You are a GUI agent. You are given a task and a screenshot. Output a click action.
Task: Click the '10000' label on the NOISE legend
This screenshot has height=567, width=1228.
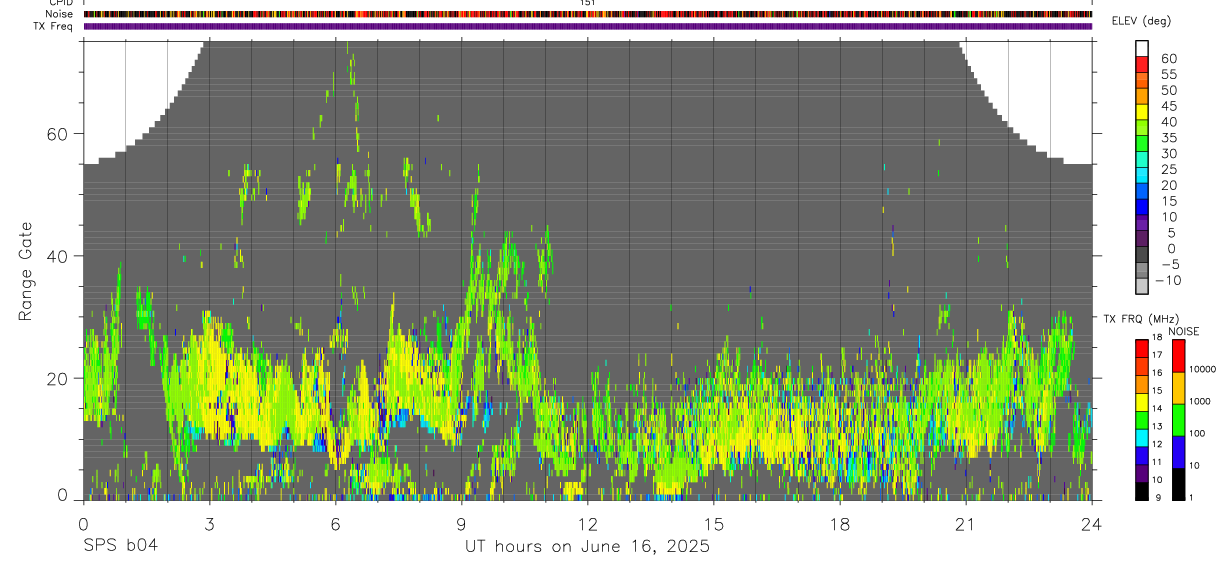1205,369
